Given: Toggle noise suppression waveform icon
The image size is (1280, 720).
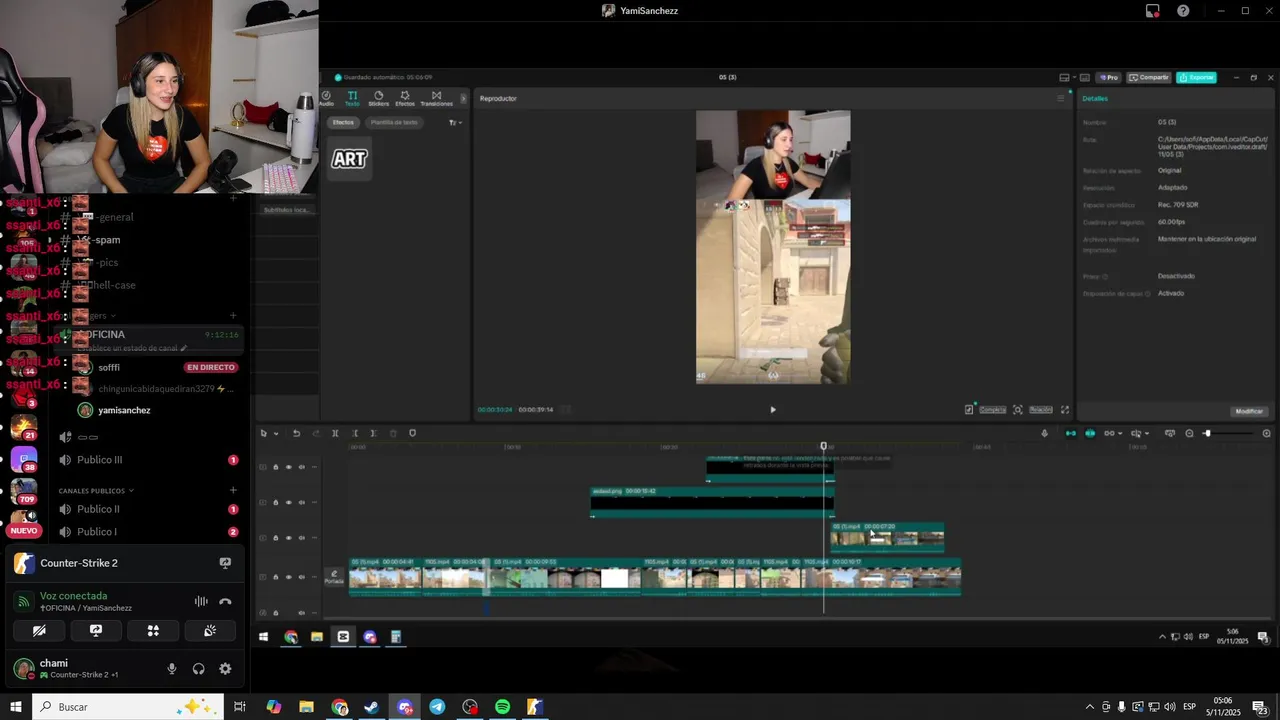Looking at the screenshot, I should pyautogui.click(x=201, y=601).
